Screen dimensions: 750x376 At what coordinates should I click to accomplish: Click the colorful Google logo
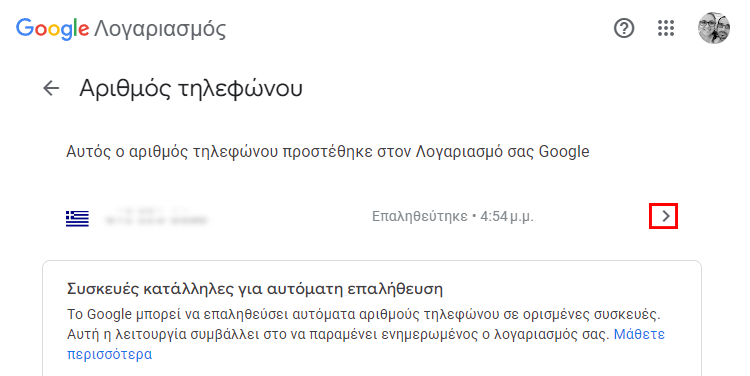pyautogui.click(x=53, y=29)
